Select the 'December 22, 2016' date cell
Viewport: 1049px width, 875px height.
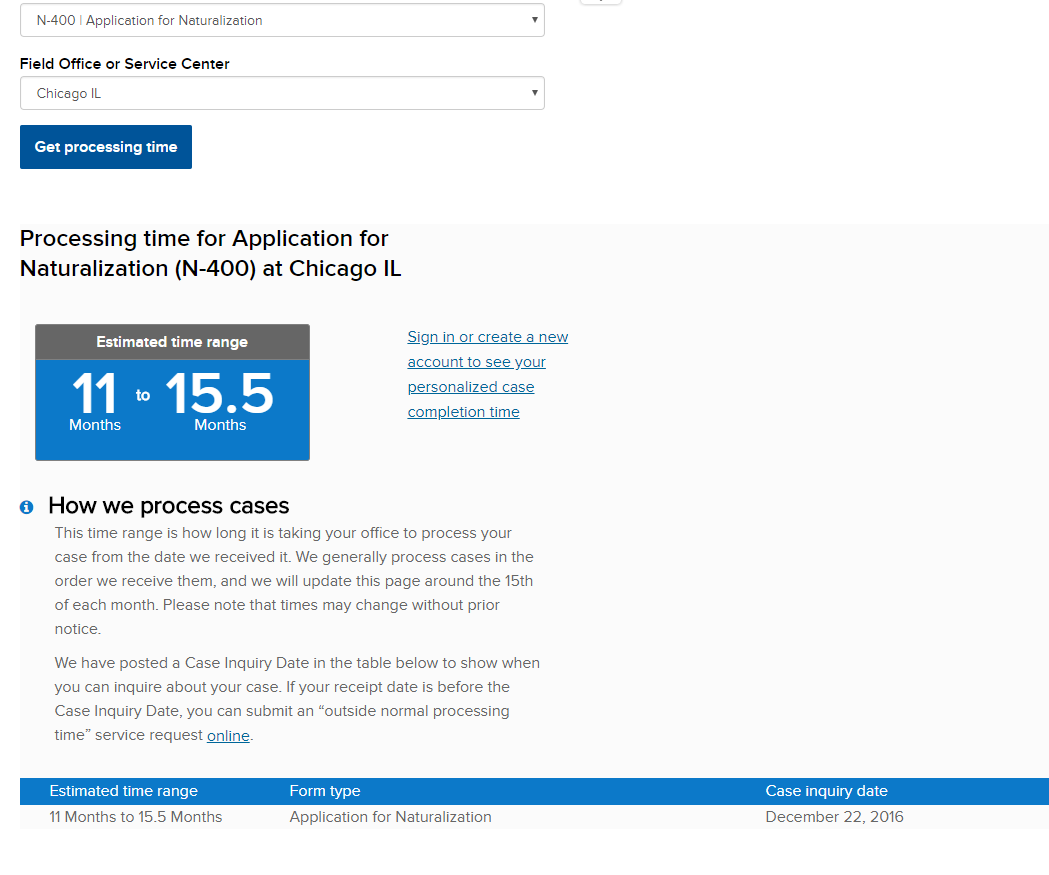834,817
